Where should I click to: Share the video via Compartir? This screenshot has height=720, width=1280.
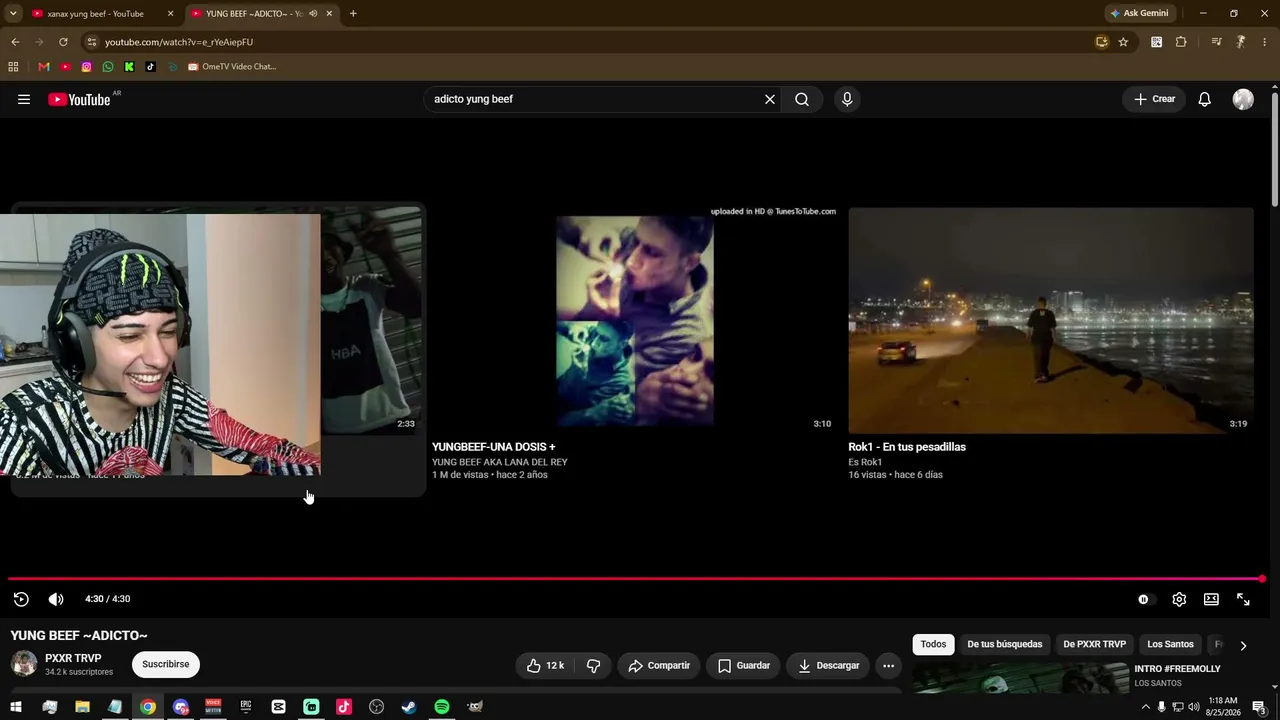659,666
